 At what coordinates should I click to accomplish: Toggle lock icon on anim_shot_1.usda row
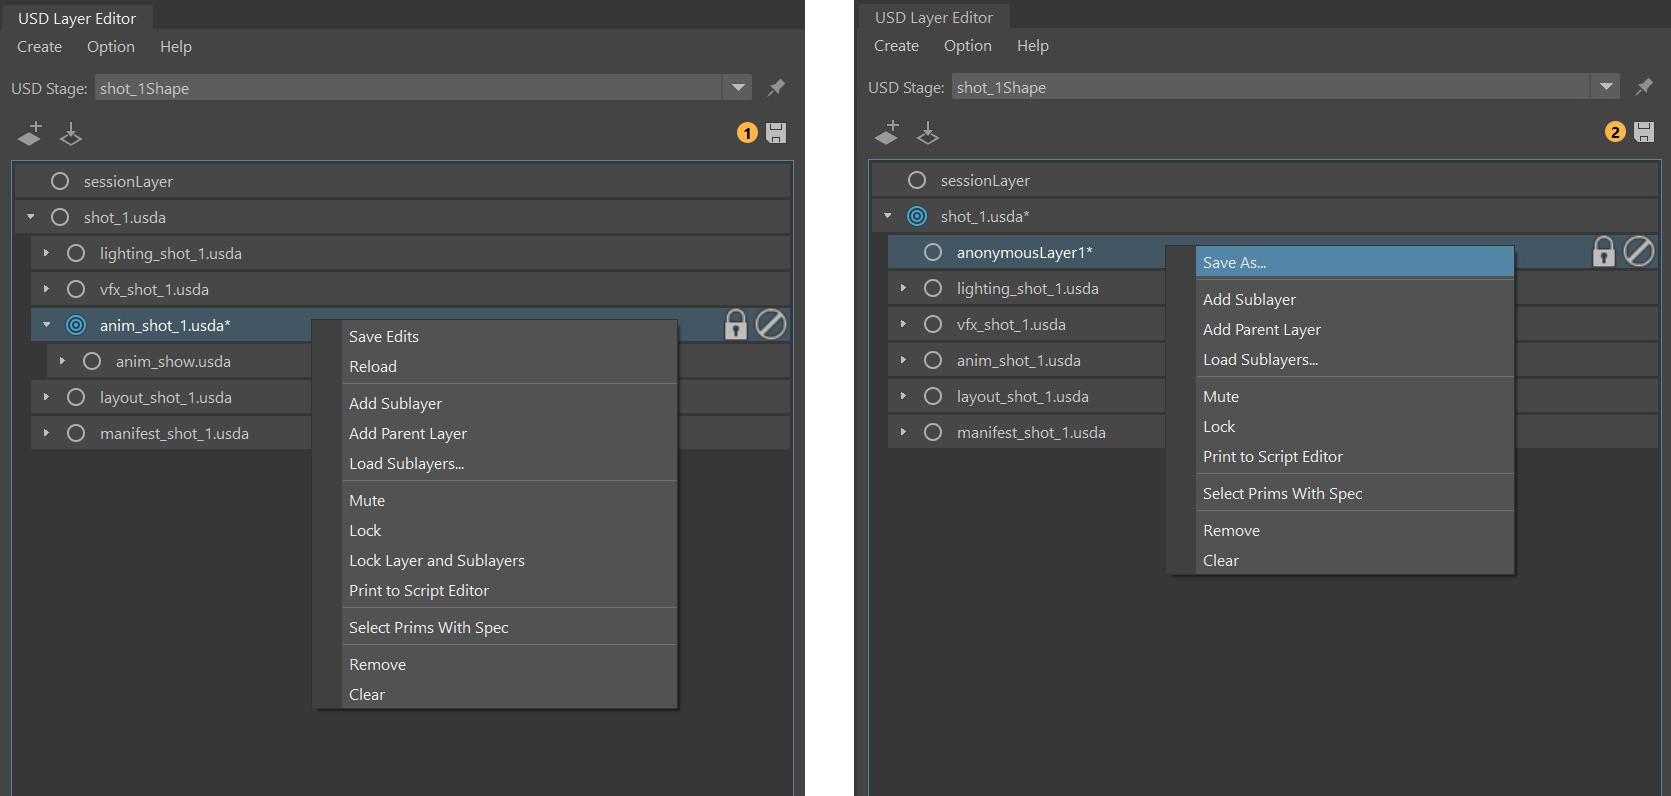(x=735, y=324)
